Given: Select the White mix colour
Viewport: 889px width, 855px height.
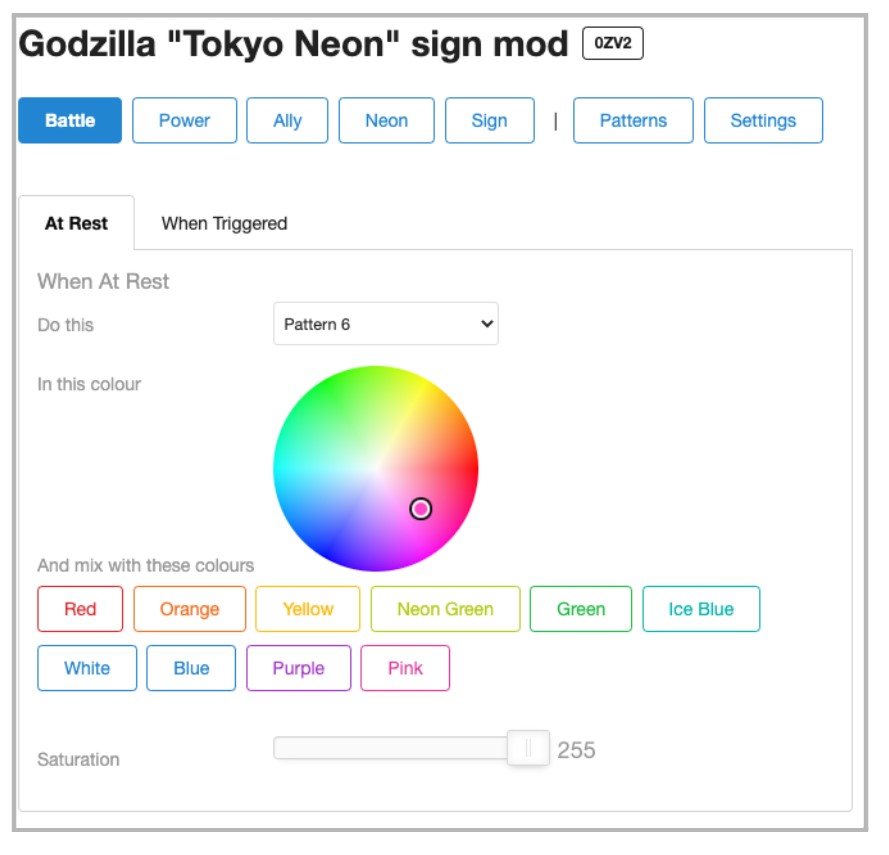Looking at the screenshot, I should point(87,668).
